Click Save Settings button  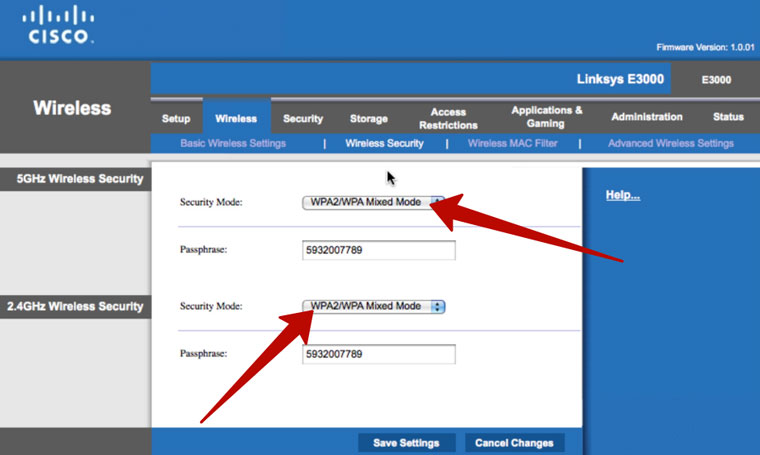(x=406, y=443)
